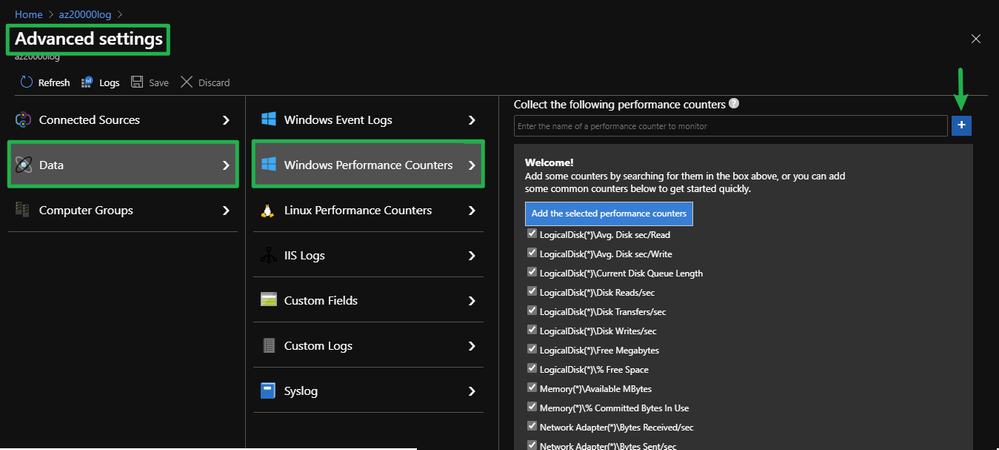Viewport: 999px width, 450px height.
Task: Expand Syslog chevron
Action: pos(472,391)
